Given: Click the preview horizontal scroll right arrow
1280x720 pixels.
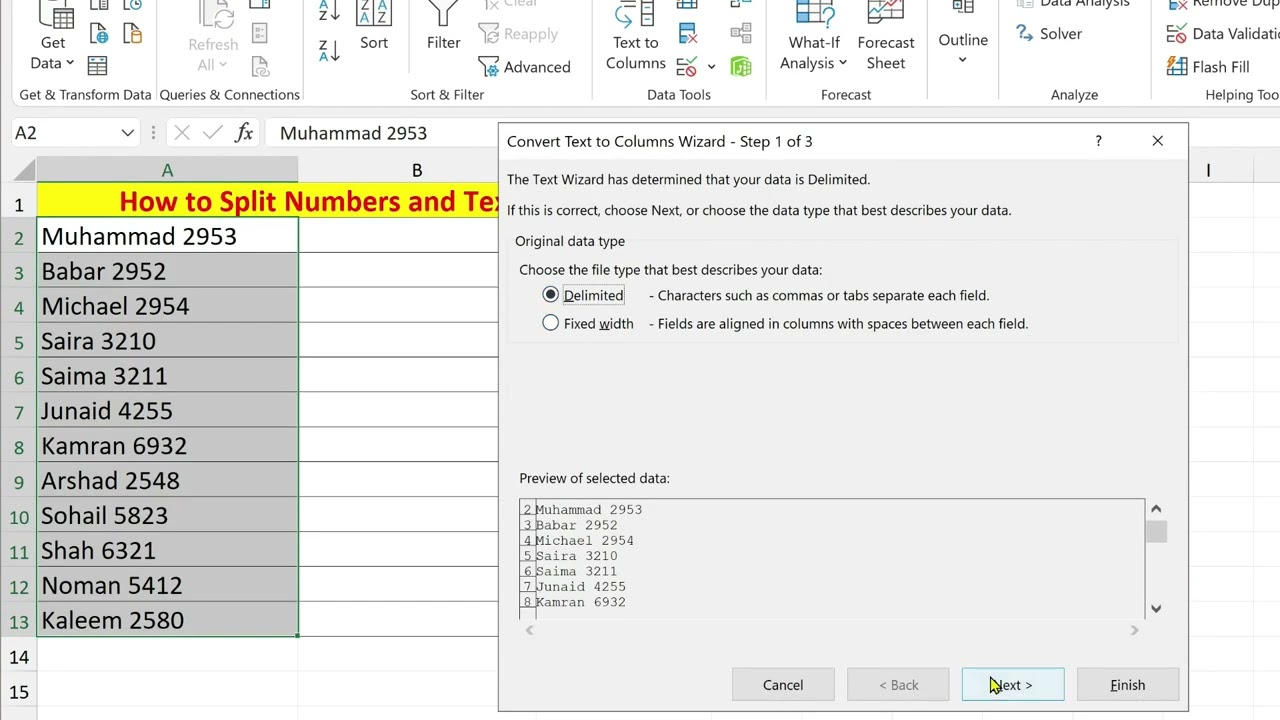Looking at the screenshot, I should pos(1134,630).
